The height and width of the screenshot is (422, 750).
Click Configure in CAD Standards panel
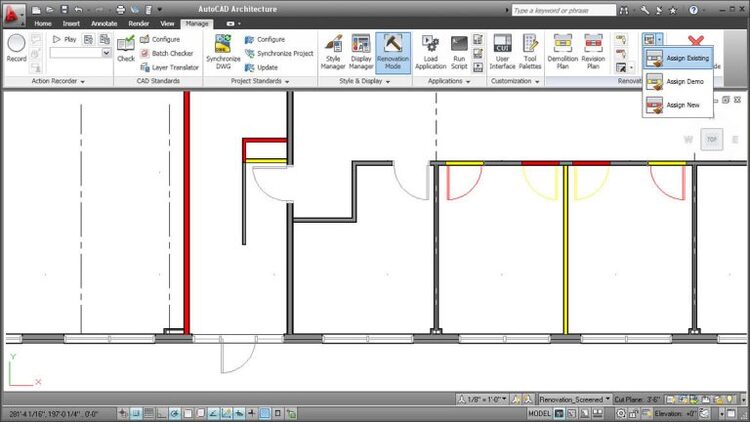coord(160,39)
